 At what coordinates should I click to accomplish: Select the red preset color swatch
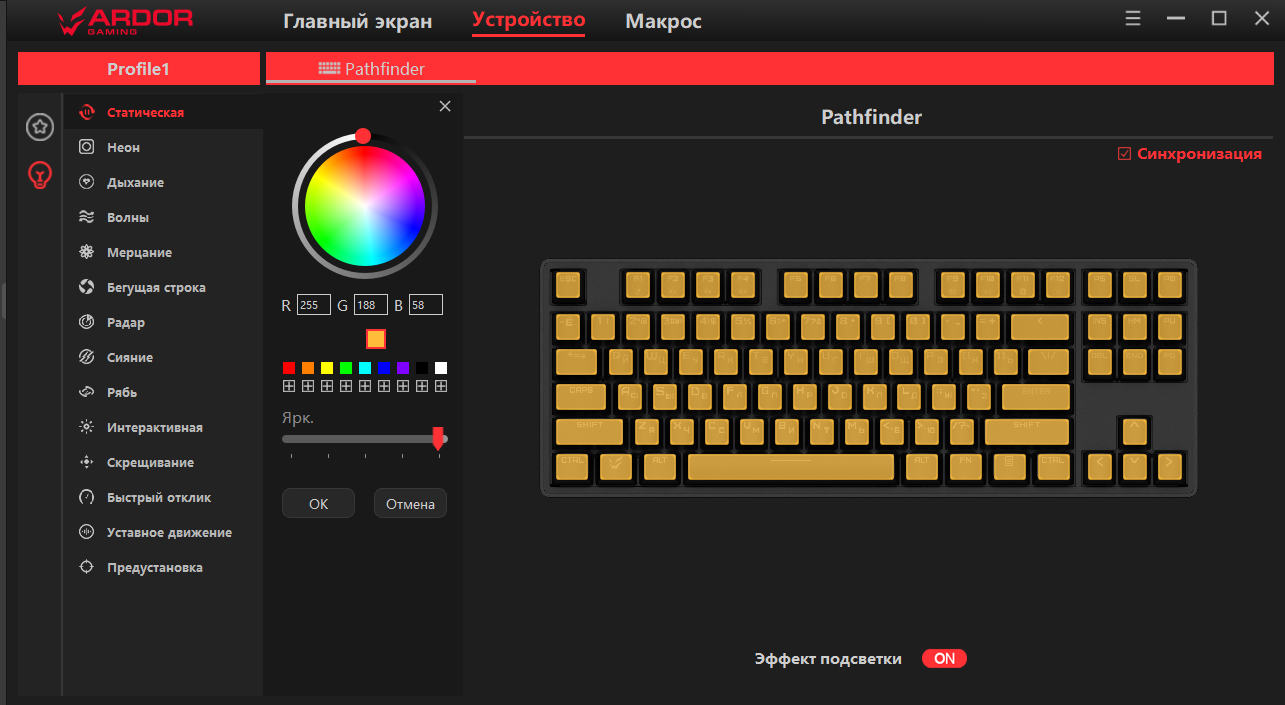click(x=289, y=368)
